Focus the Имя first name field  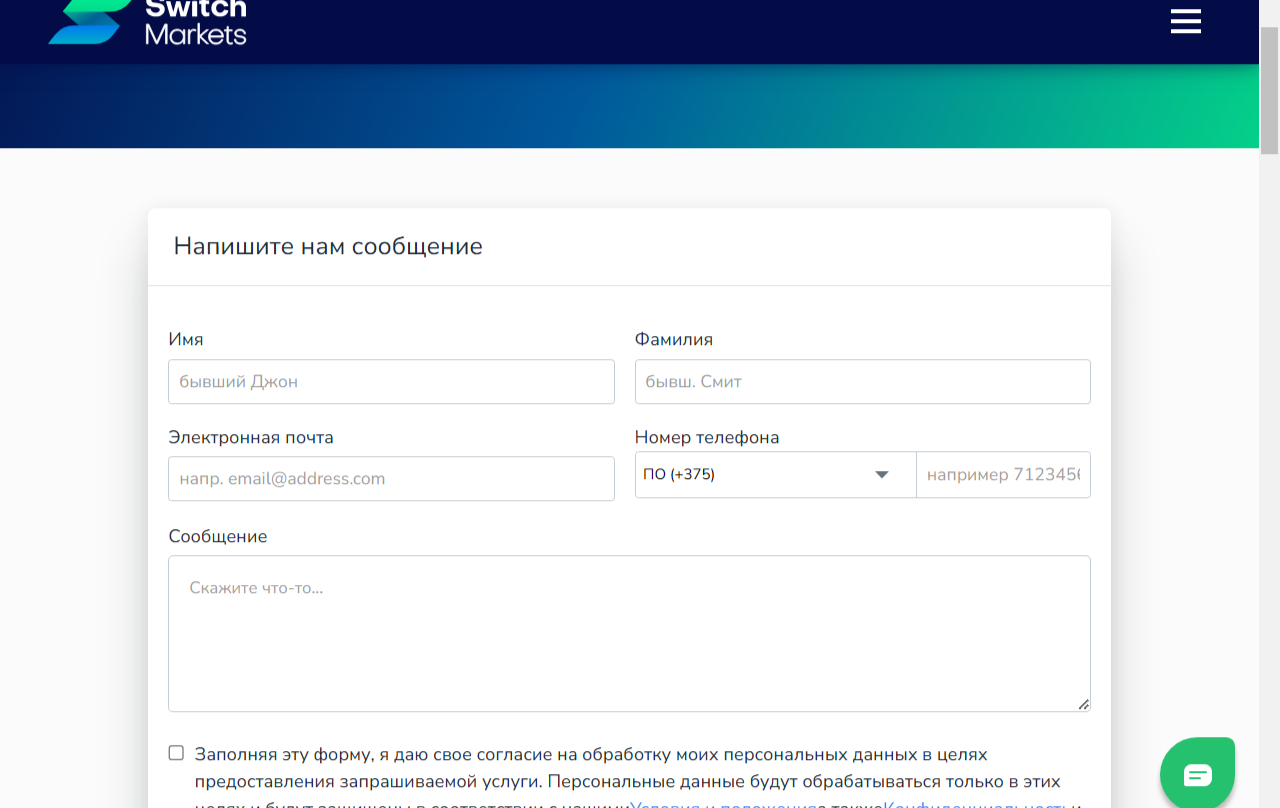(x=391, y=382)
